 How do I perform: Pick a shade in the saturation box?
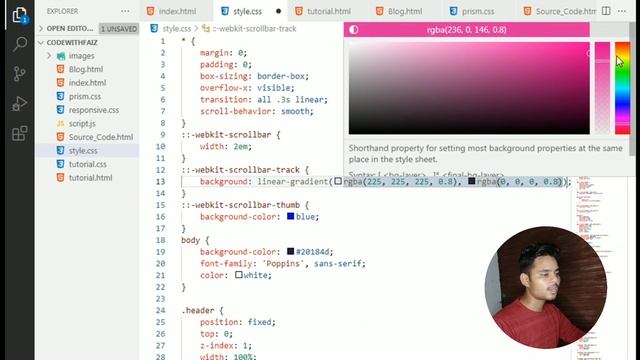coord(469,88)
